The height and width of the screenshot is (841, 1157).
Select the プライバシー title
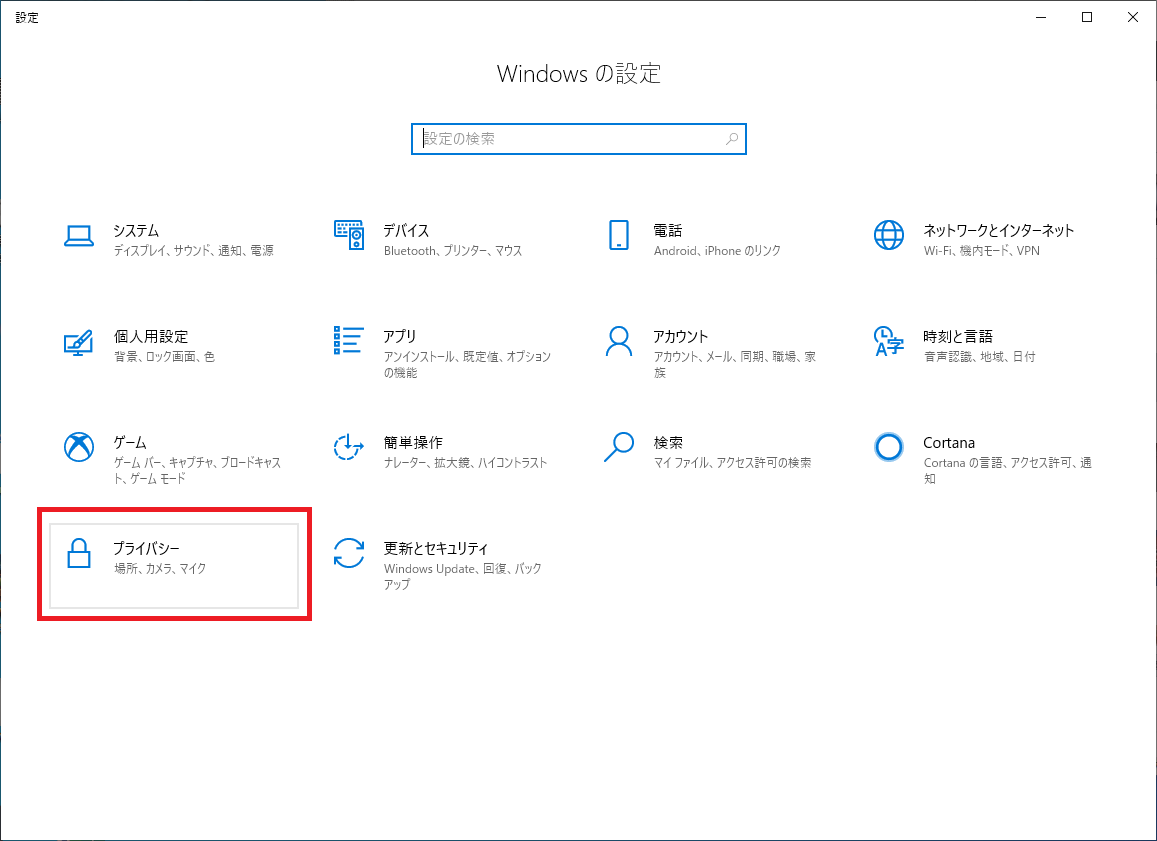click(146, 548)
